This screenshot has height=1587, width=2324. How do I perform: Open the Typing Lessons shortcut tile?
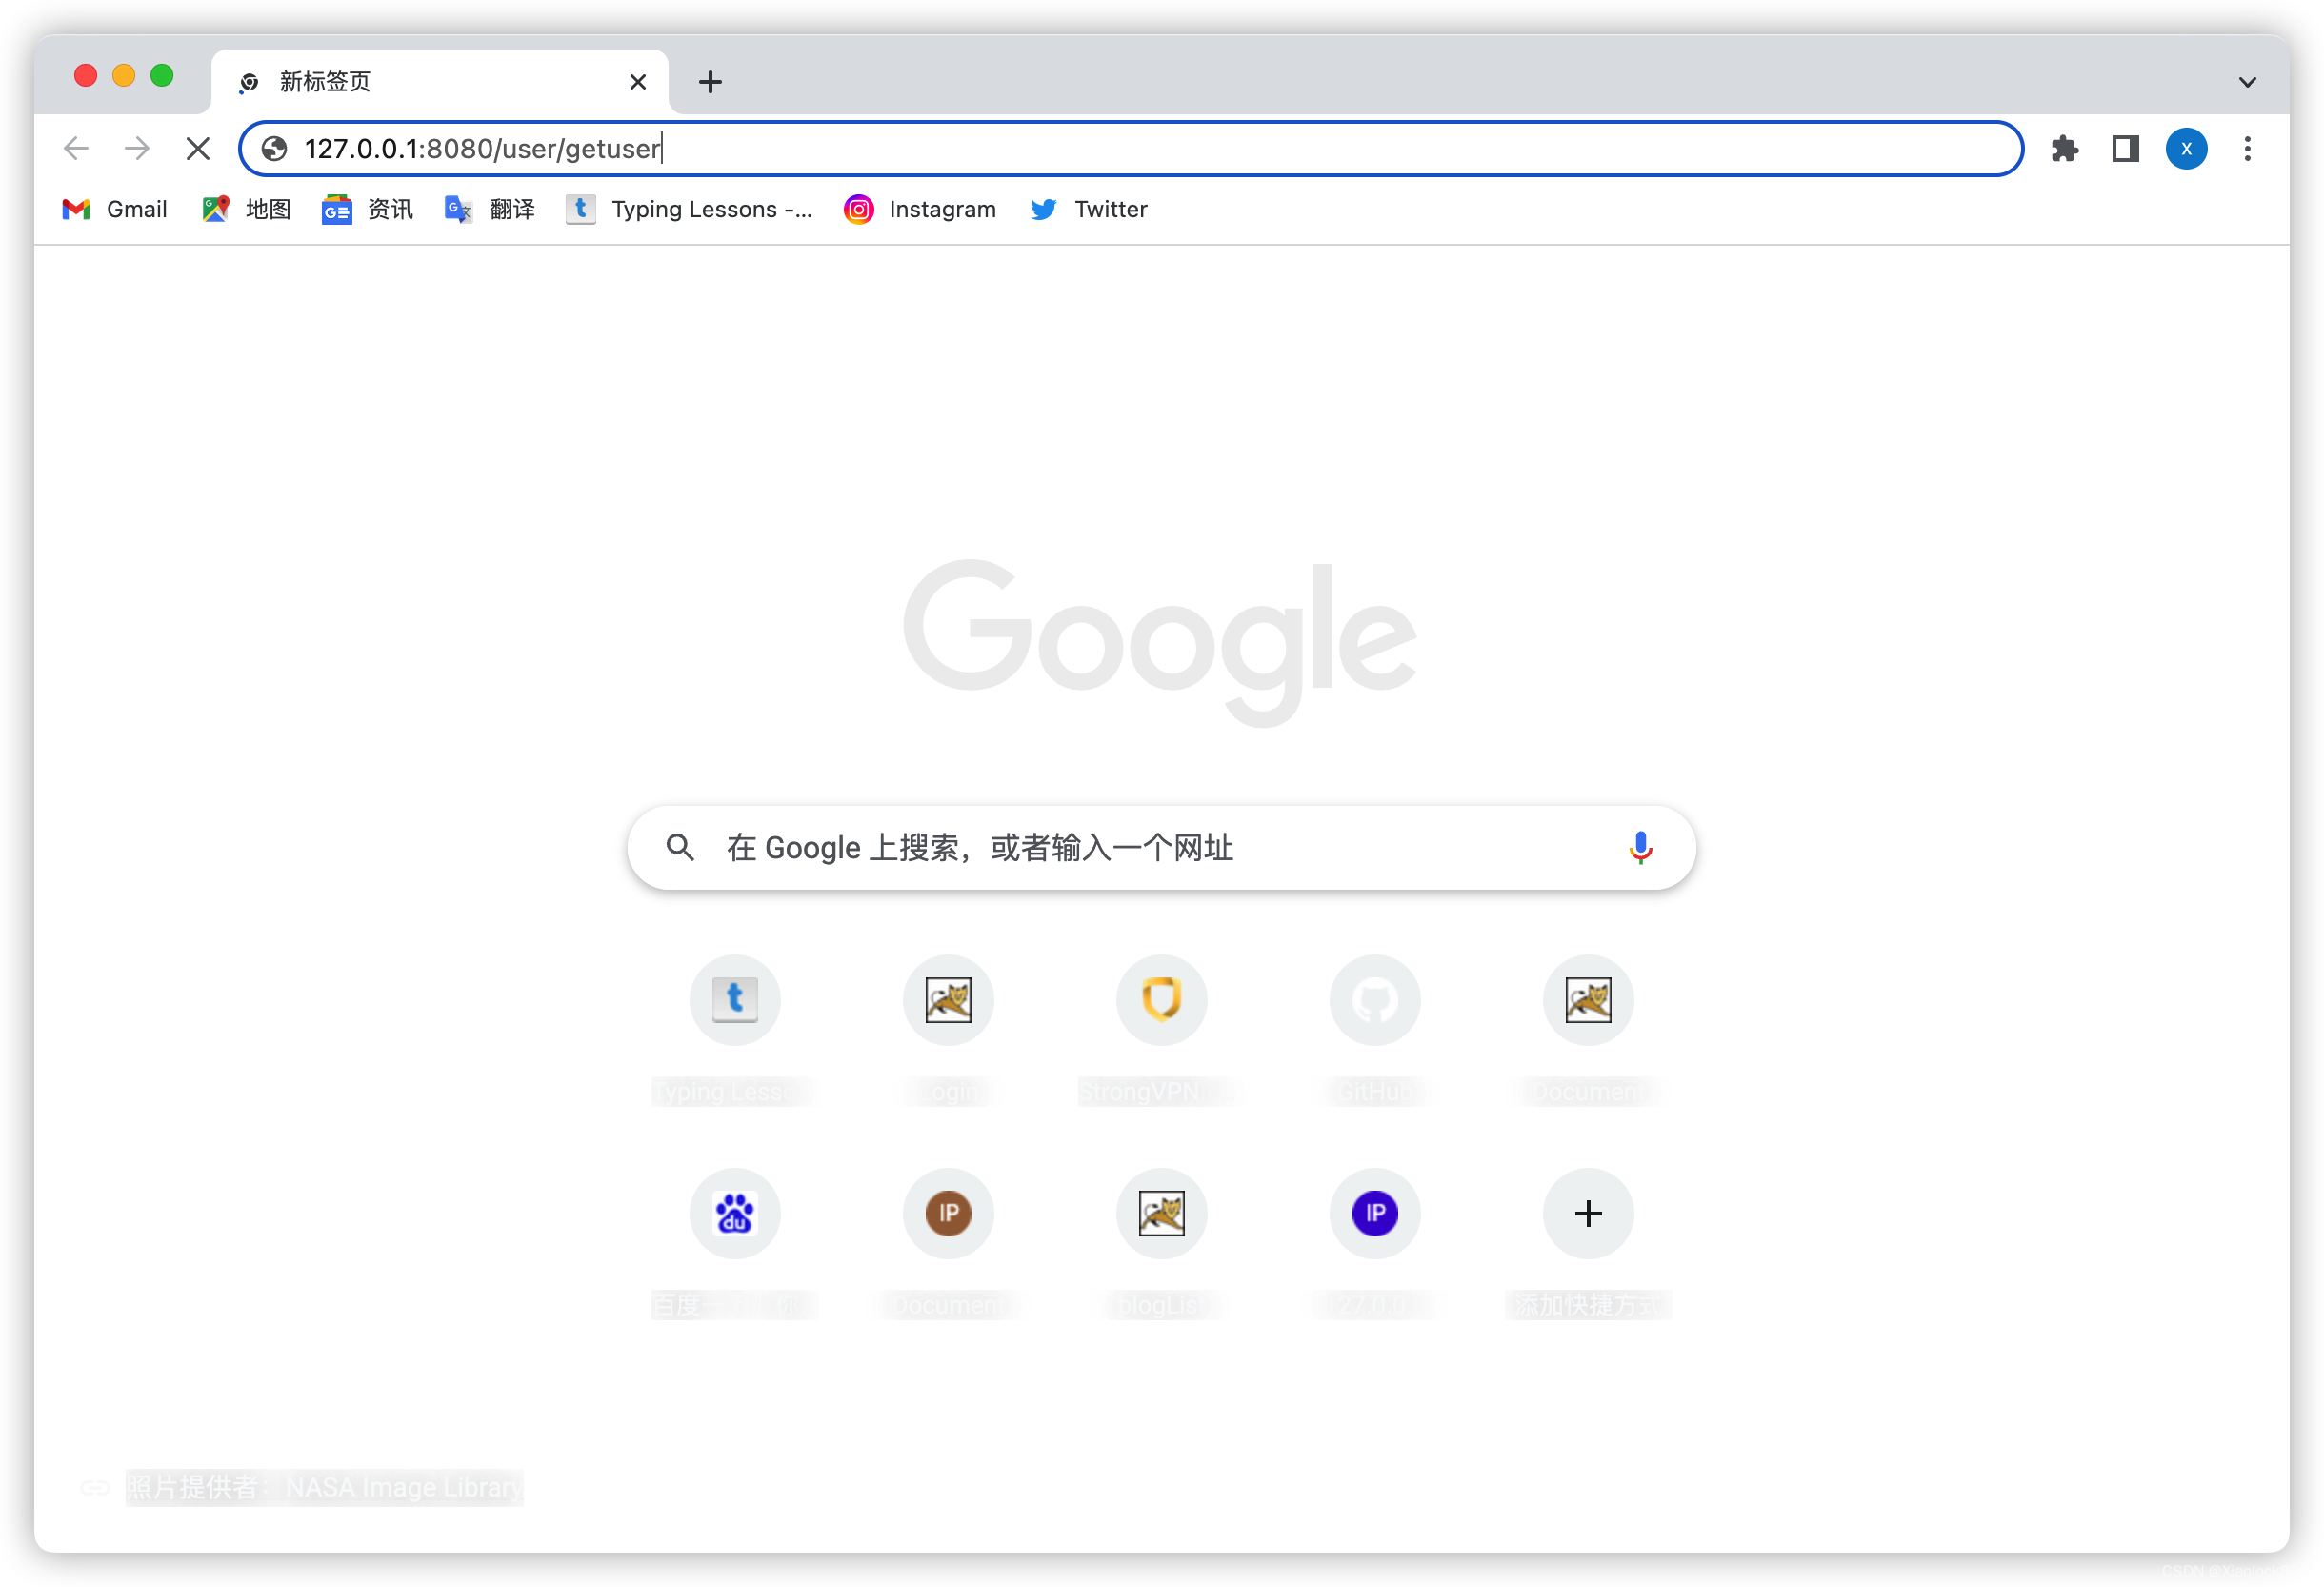pos(735,1030)
